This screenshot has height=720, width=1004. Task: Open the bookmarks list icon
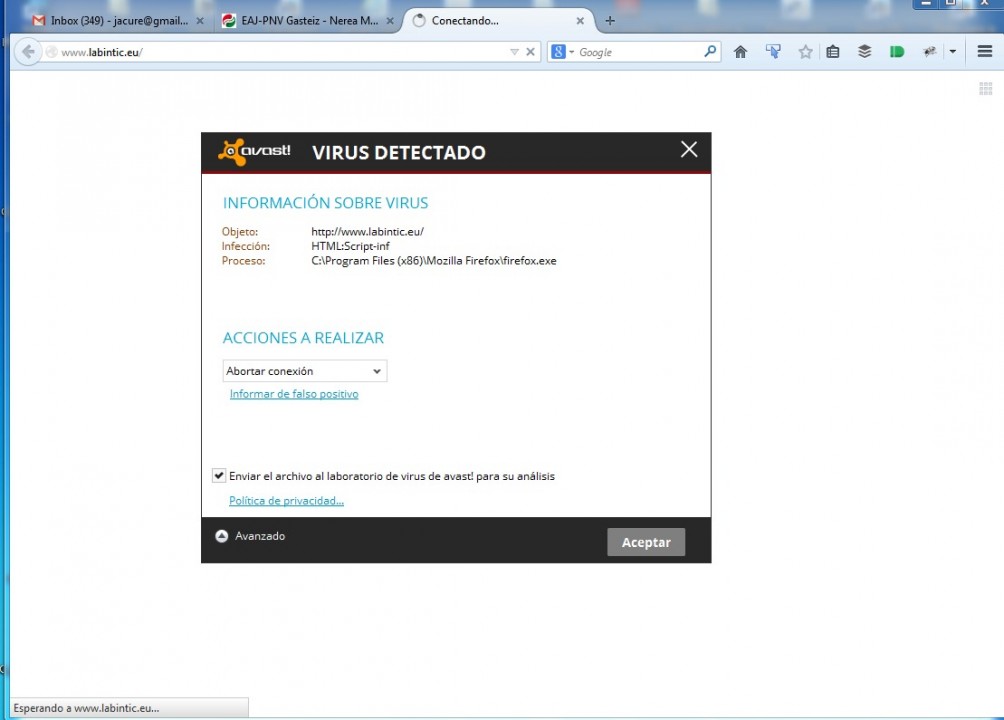[833, 52]
